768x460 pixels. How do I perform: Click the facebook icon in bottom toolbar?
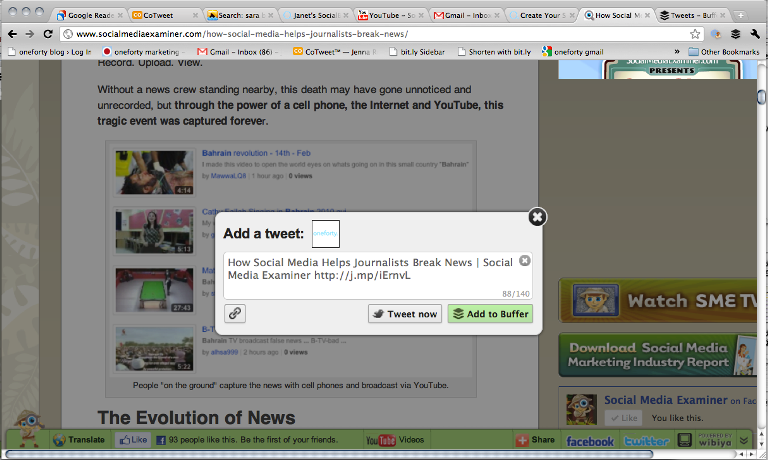pos(590,441)
